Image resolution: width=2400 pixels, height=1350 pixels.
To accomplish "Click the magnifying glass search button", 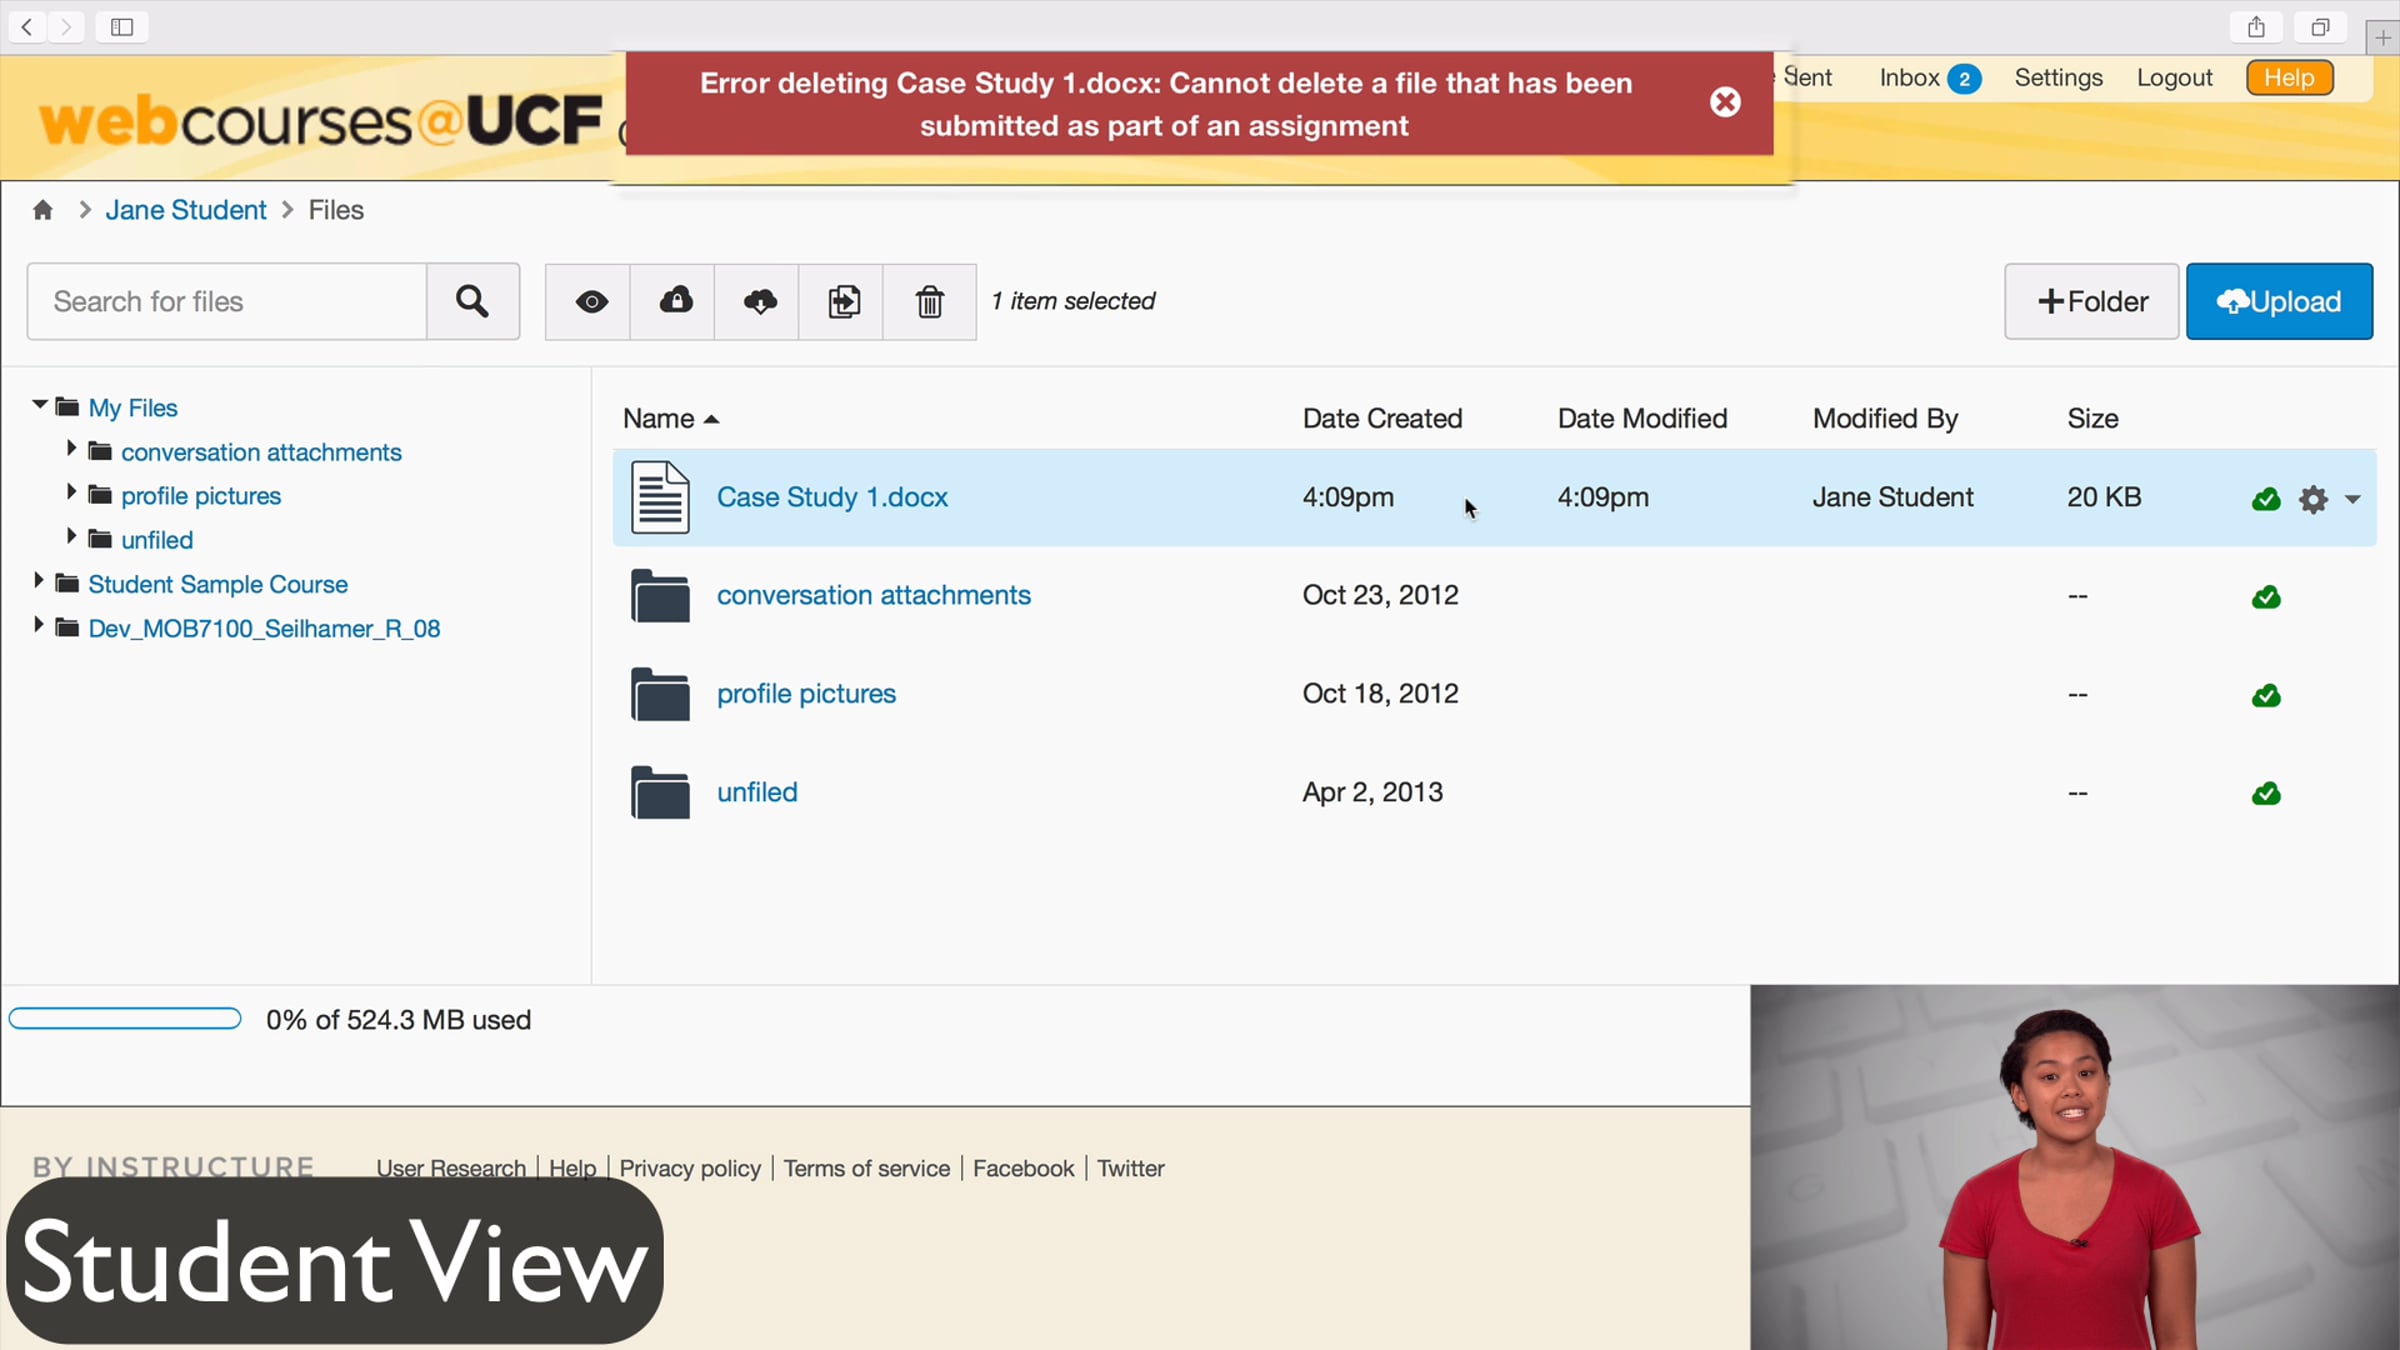I will point(472,301).
